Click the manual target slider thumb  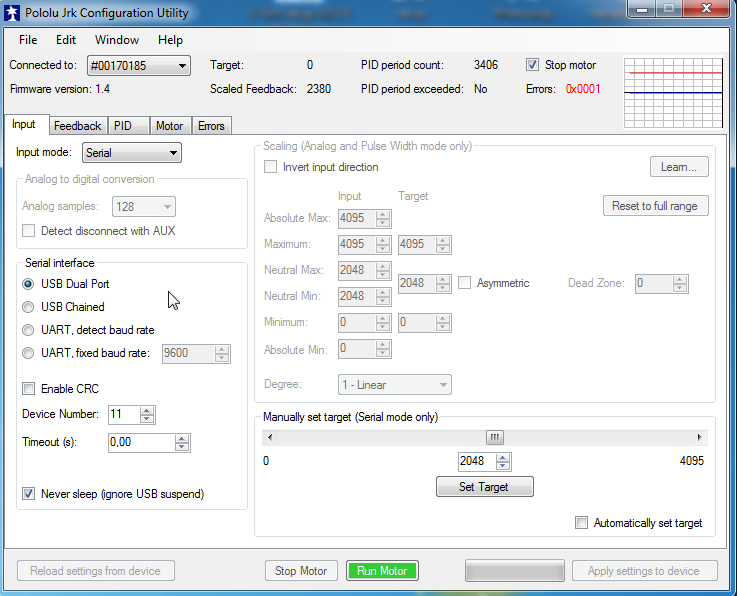[x=494, y=438]
